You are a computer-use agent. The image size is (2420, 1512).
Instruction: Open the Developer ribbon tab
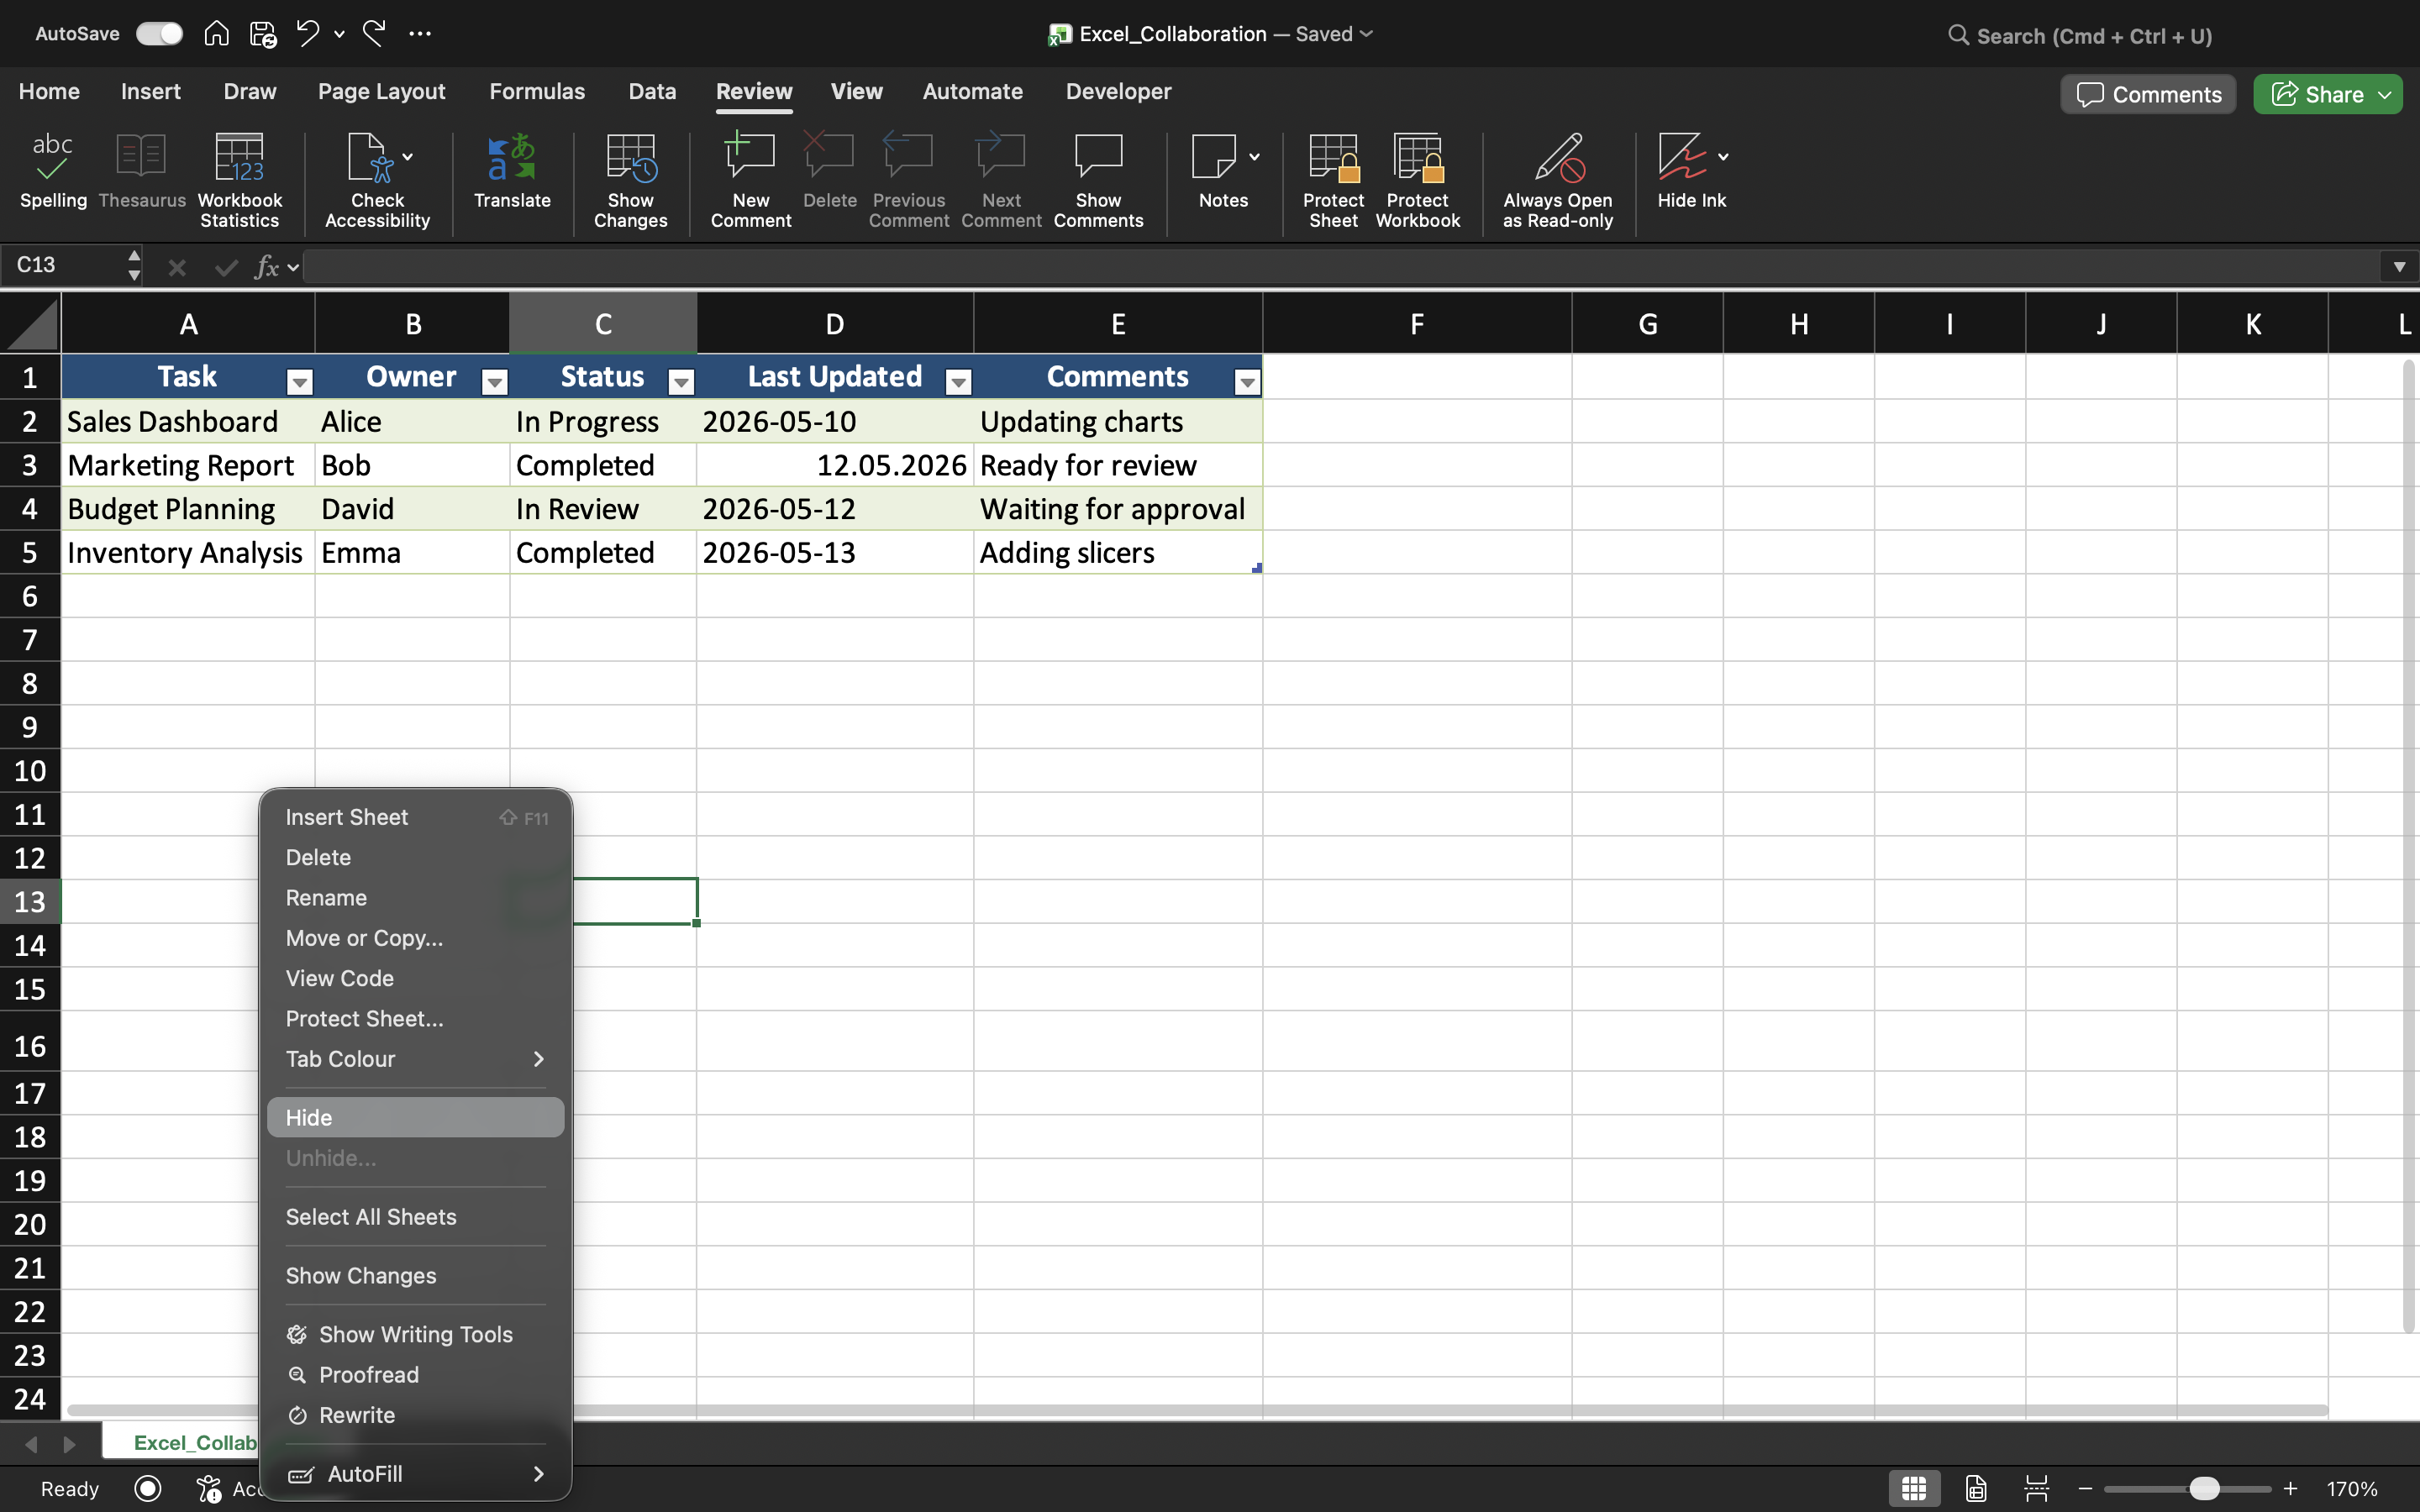(1118, 92)
